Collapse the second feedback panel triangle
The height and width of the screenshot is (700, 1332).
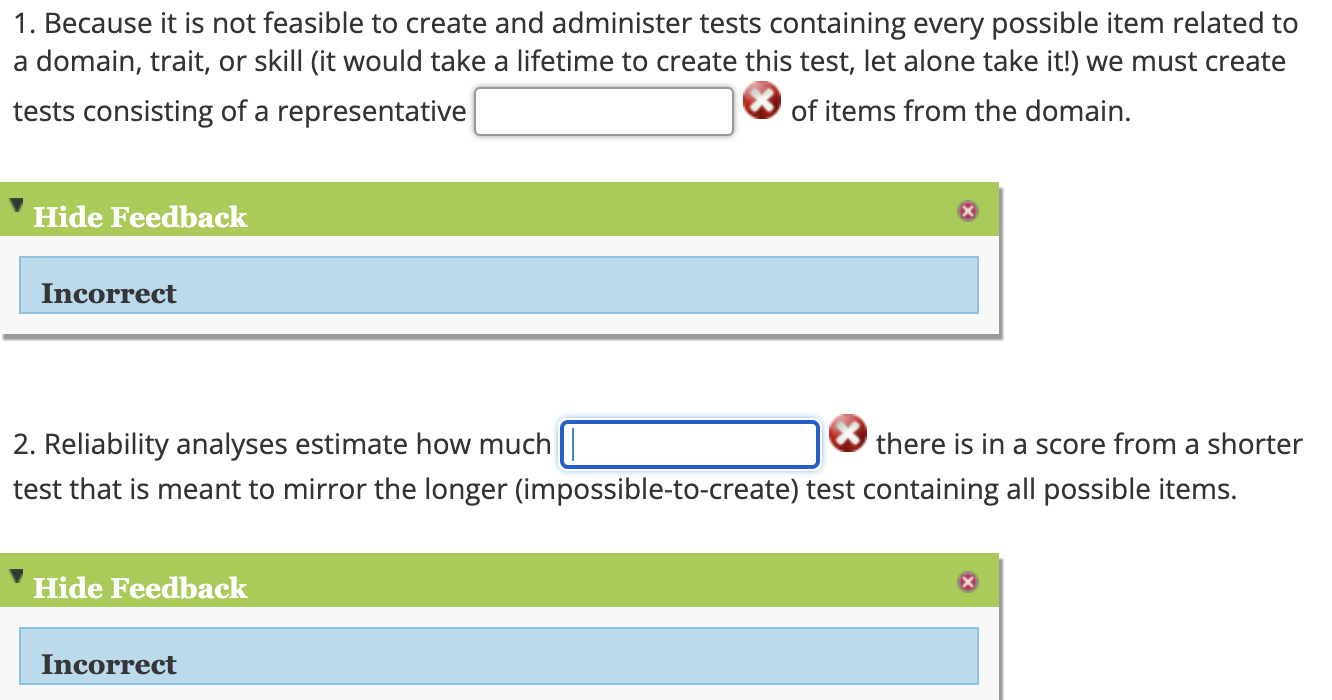[x=16, y=576]
